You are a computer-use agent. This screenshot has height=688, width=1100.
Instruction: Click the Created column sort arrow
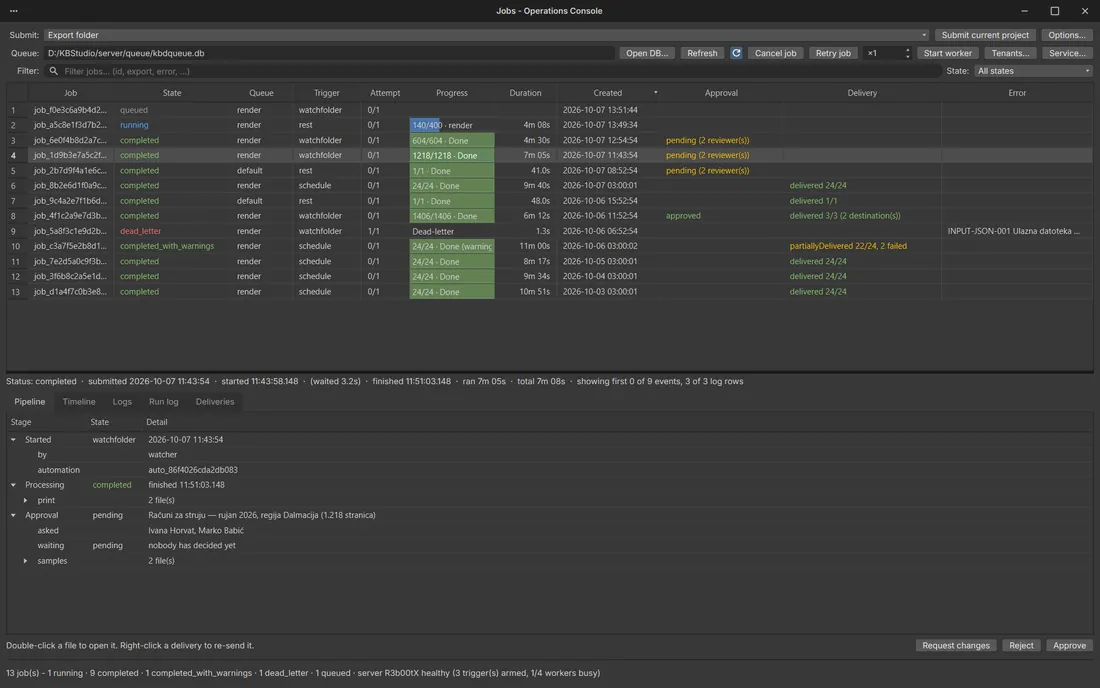(656, 93)
